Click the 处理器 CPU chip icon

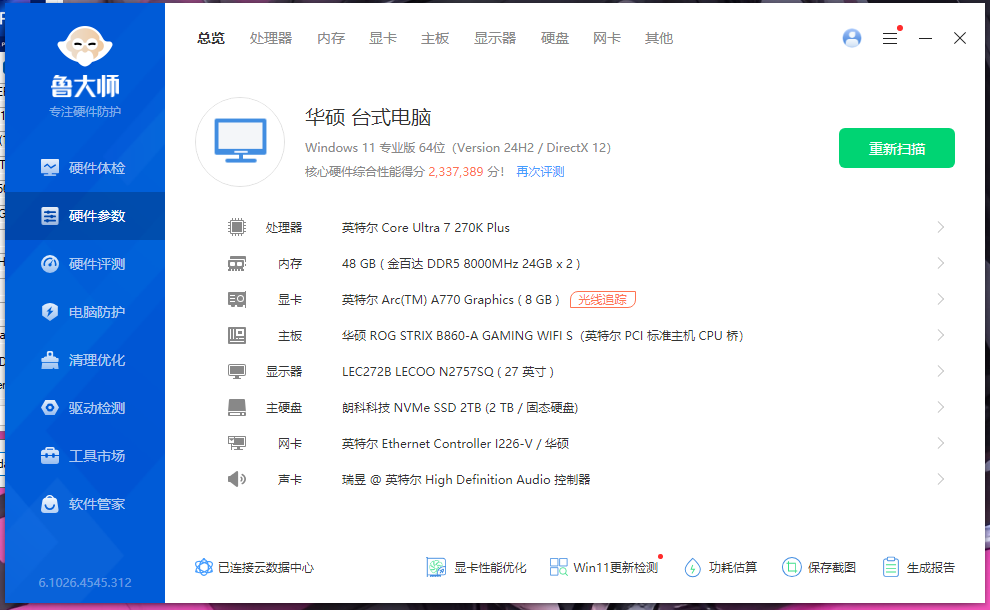(x=237, y=227)
